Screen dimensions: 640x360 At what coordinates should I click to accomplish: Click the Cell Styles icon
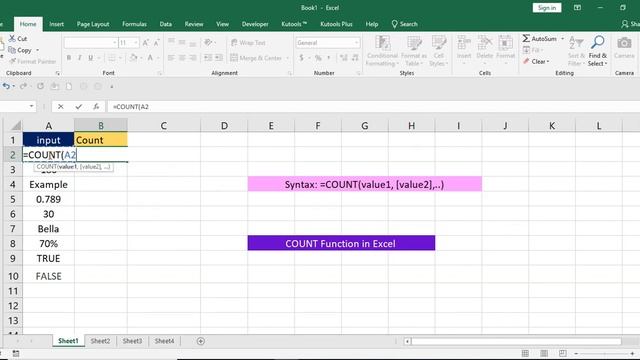click(439, 42)
